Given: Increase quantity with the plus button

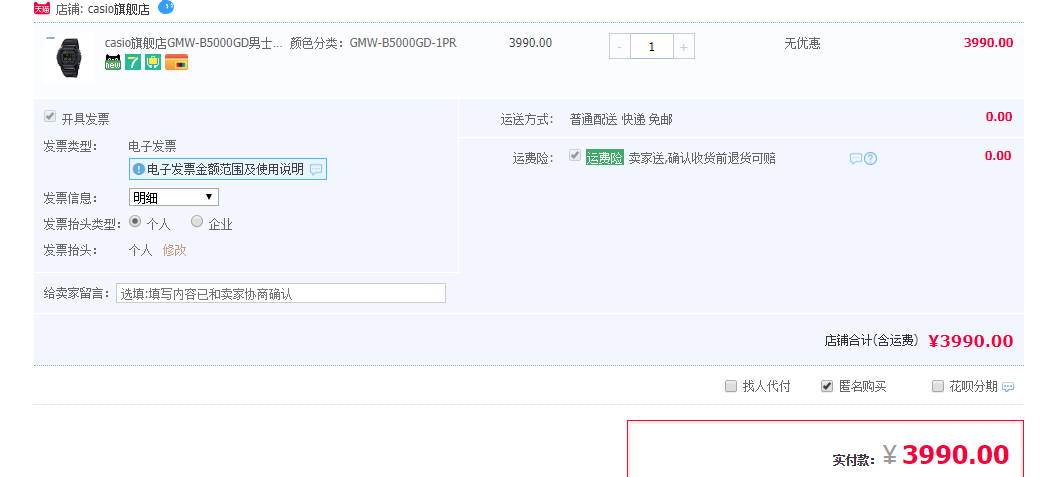Looking at the screenshot, I should pos(684,47).
